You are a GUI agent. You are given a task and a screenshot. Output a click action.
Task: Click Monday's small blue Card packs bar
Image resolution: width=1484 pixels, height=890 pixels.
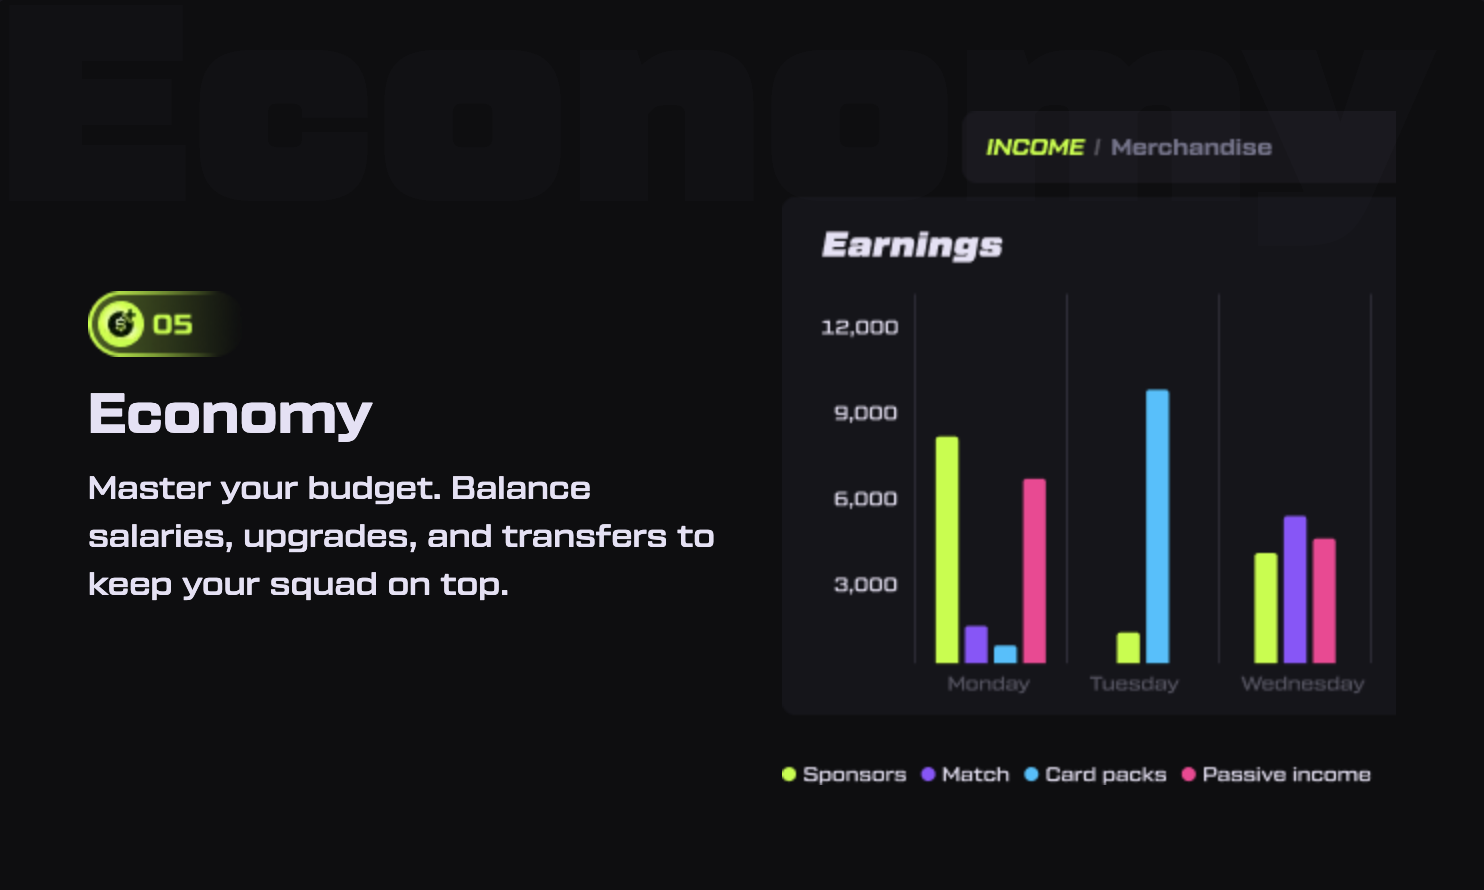tap(1005, 654)
